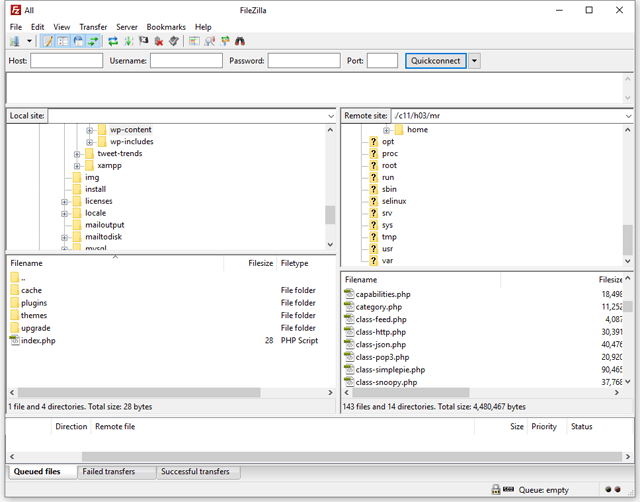Open the Bookmarks menu
640x502 pixels.
coord(166,27)
